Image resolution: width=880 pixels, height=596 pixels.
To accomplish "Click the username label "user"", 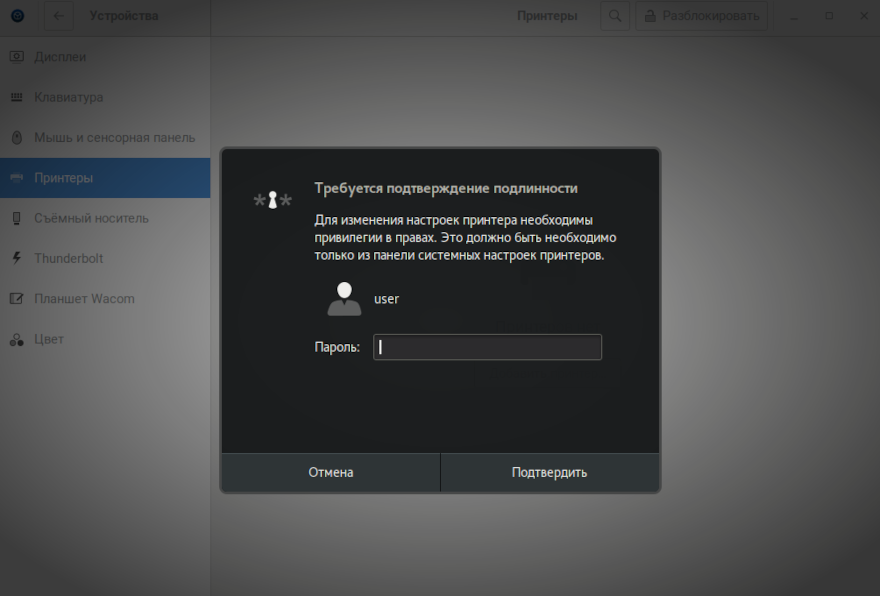I will pyautogui.click(x=386, y=298).
